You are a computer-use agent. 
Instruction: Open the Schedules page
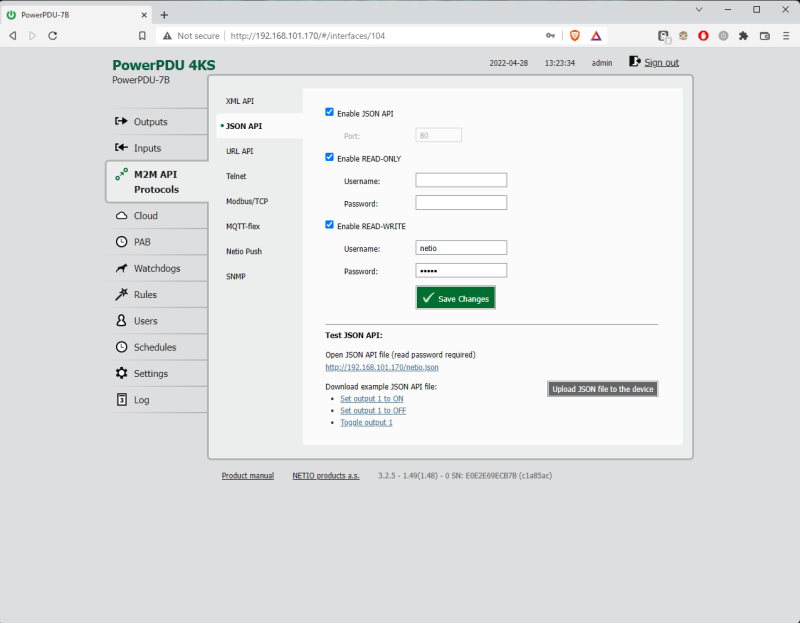(x=153, y=346)
